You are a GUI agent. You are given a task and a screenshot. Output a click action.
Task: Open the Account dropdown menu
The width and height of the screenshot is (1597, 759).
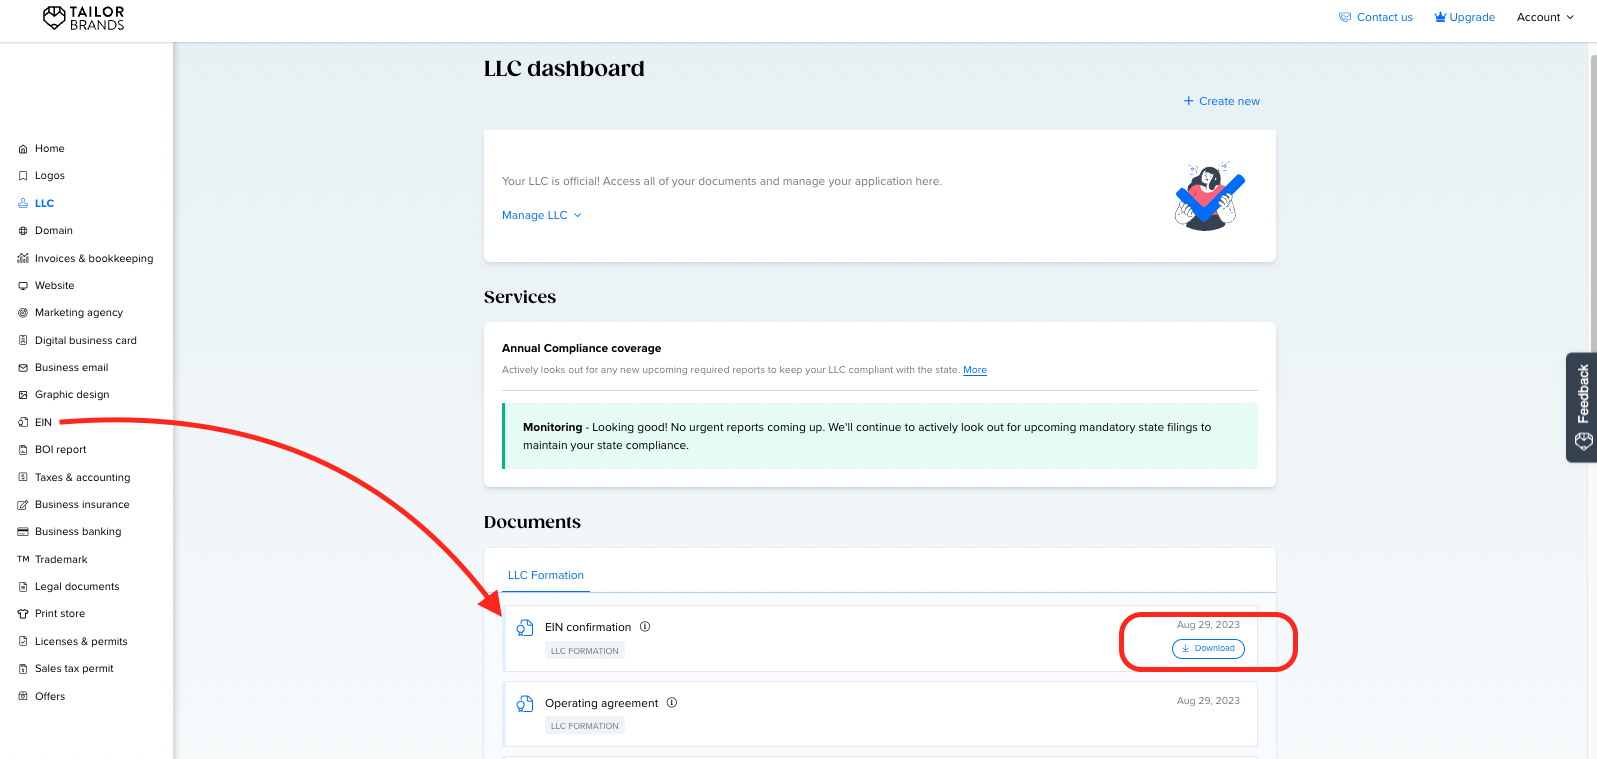tap(1545, 17)
